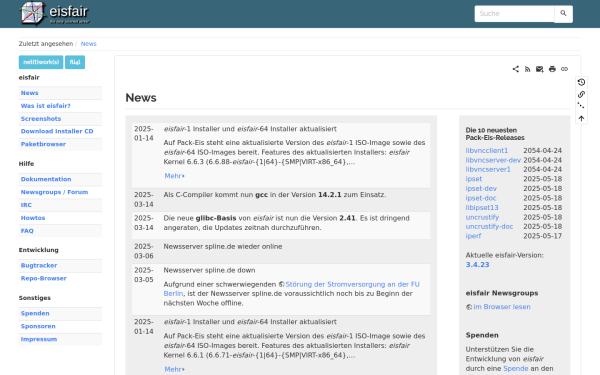This screenshot has height=375, width=600.
Task: Open Paketbrowser in sidebar menu
Action: click(x=43, y=144)
